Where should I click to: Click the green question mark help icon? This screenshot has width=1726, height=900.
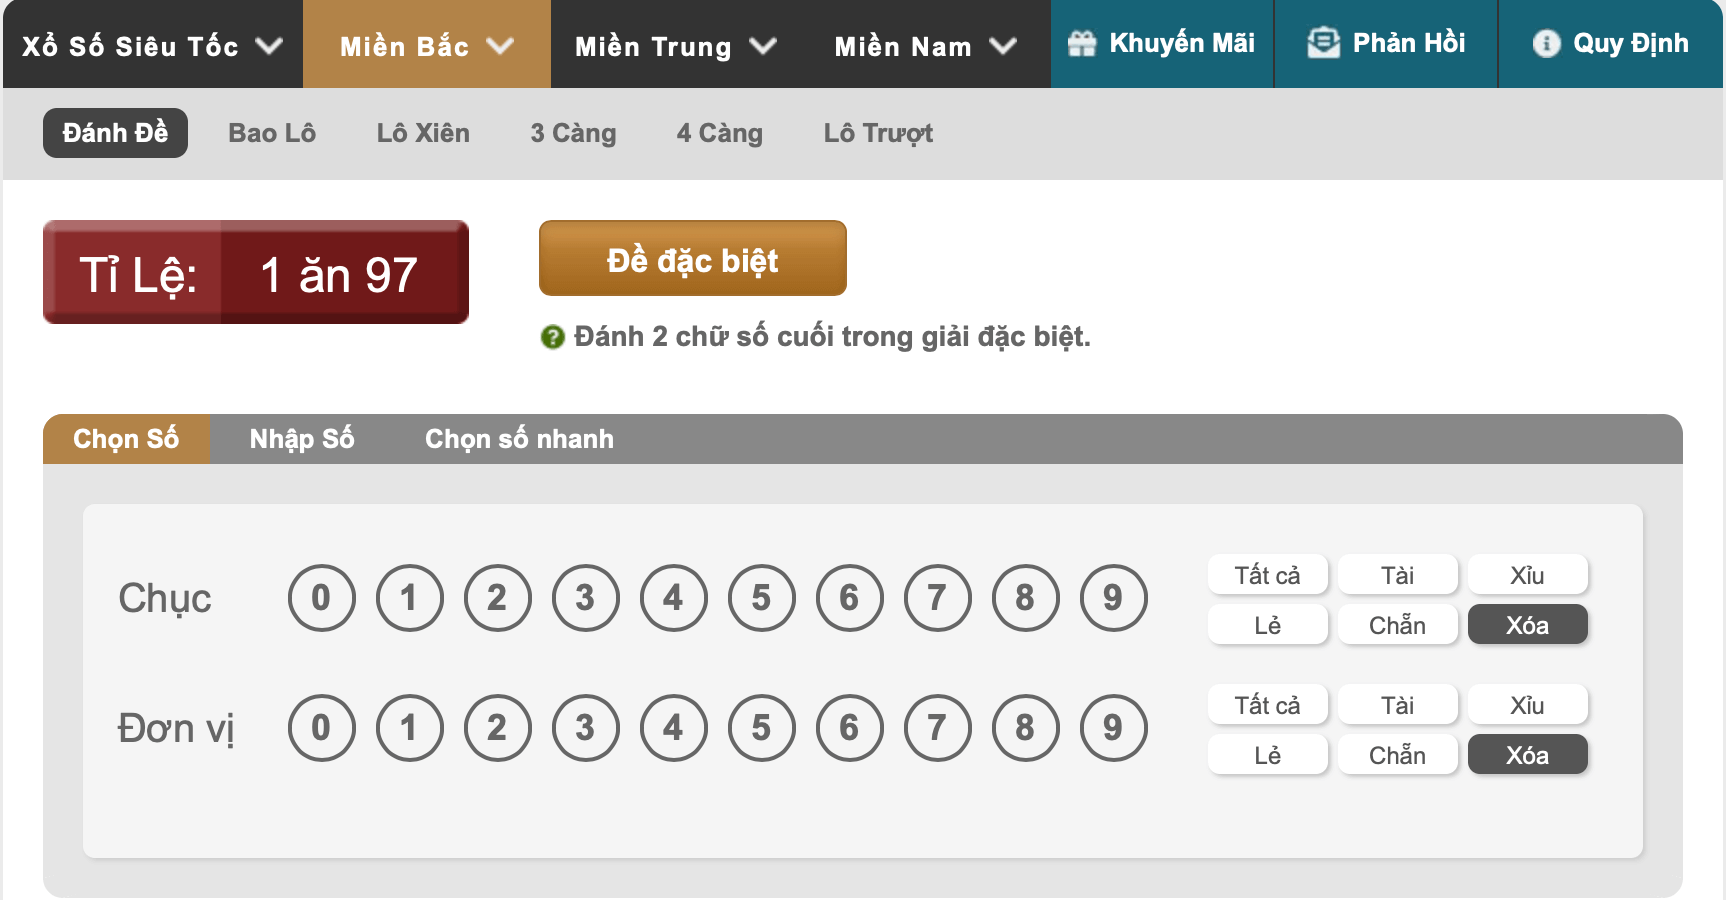552,337
